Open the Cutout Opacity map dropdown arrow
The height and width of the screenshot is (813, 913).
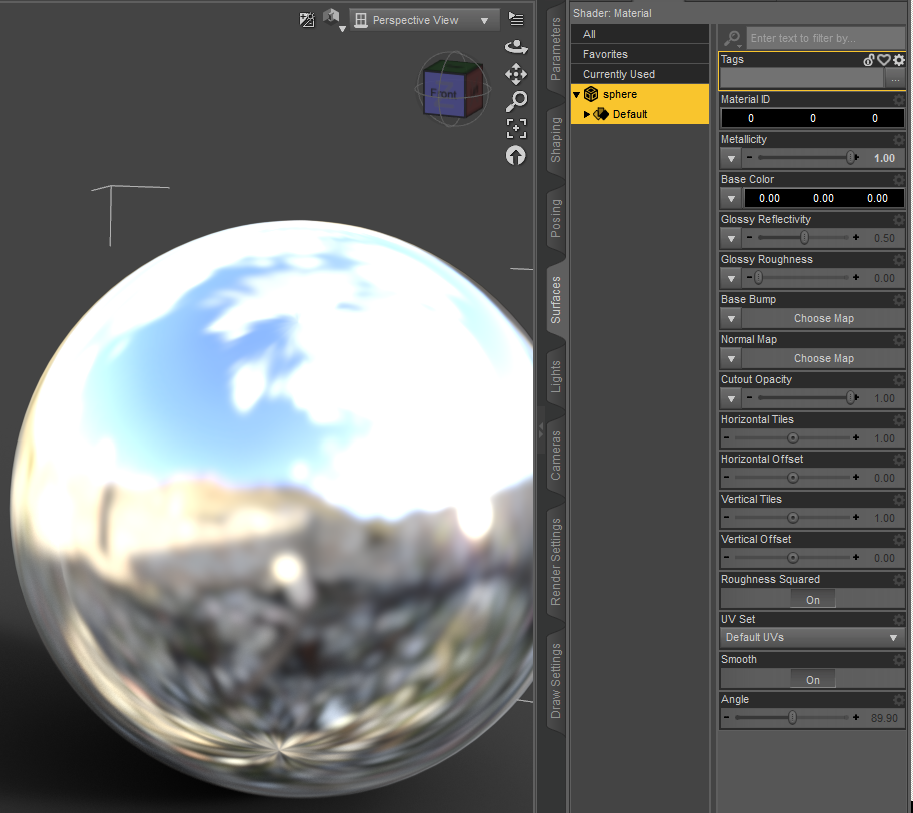[x=731, y=398]
